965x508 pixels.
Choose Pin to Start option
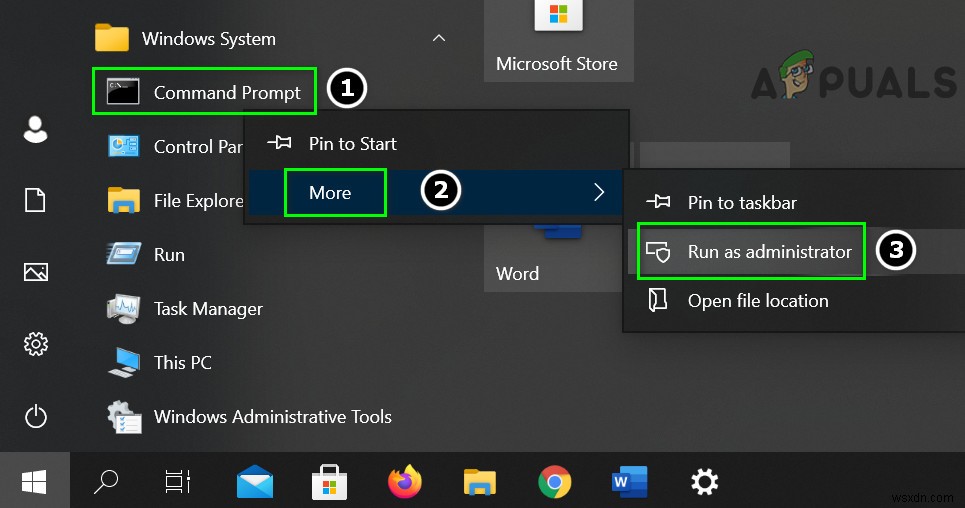(352, 144)
